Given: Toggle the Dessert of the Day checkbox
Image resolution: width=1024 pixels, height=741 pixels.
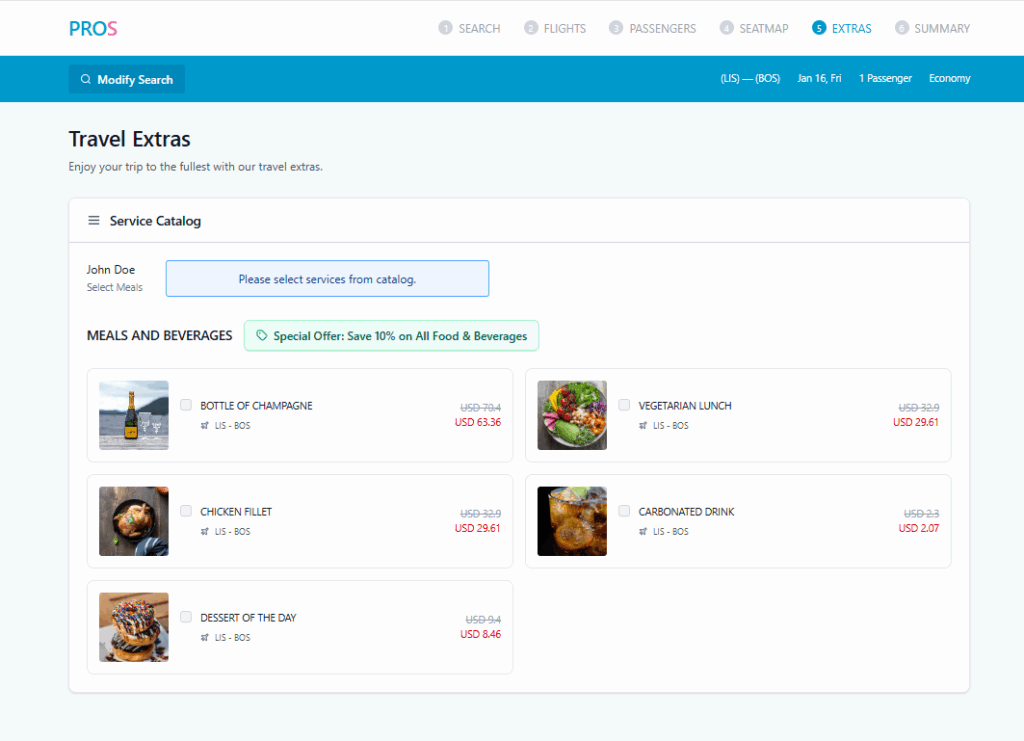Looking at the screenshot, I should coord(186,617).
